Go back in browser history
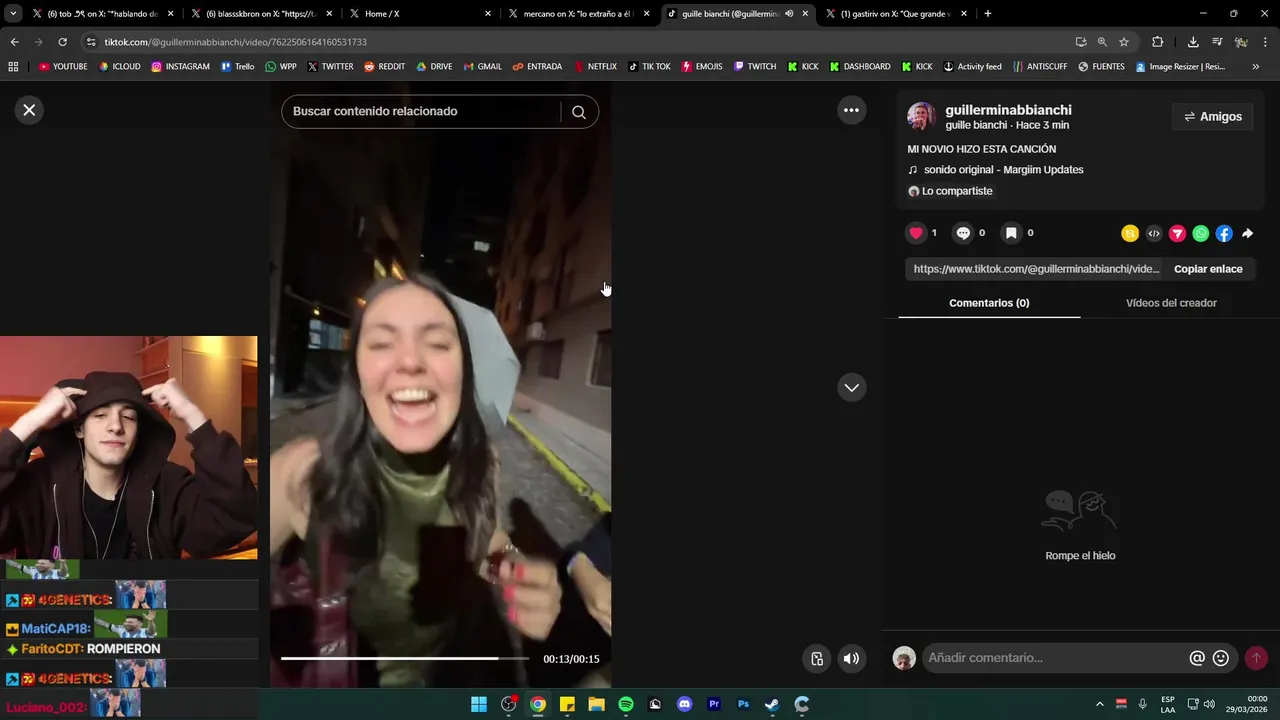 [14, 42]
